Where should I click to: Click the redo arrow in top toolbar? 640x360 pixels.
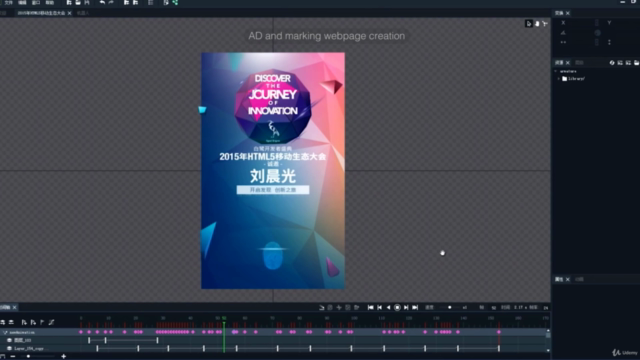tap(111, 2)
